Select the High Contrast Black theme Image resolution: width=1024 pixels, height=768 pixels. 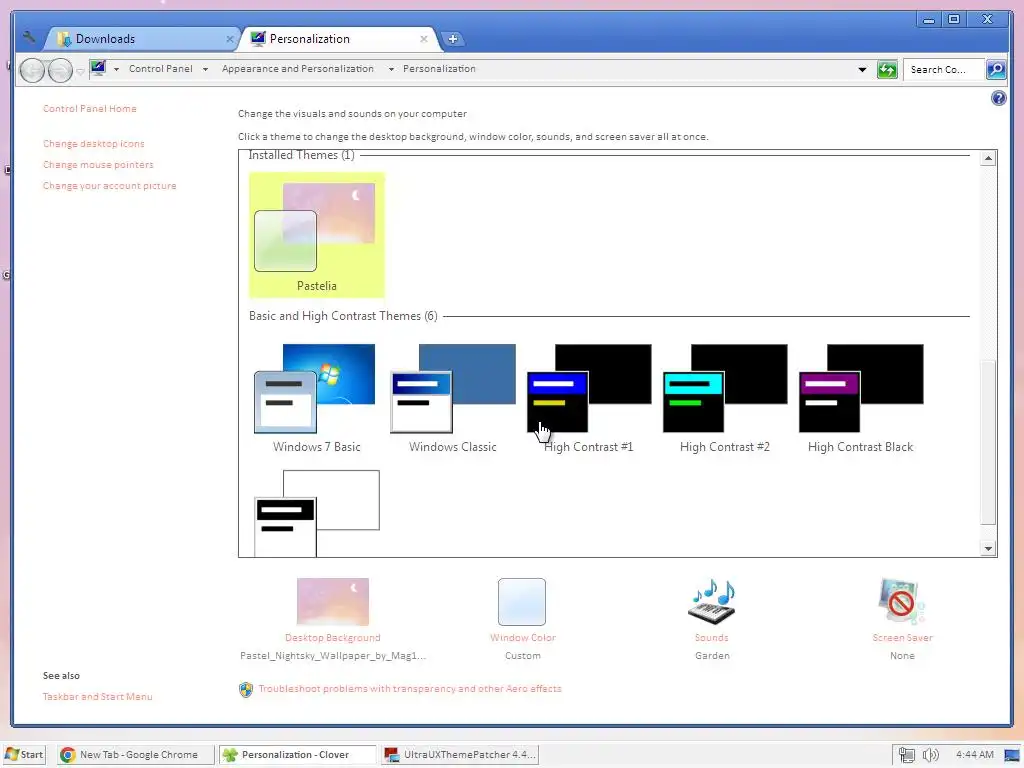860,398
